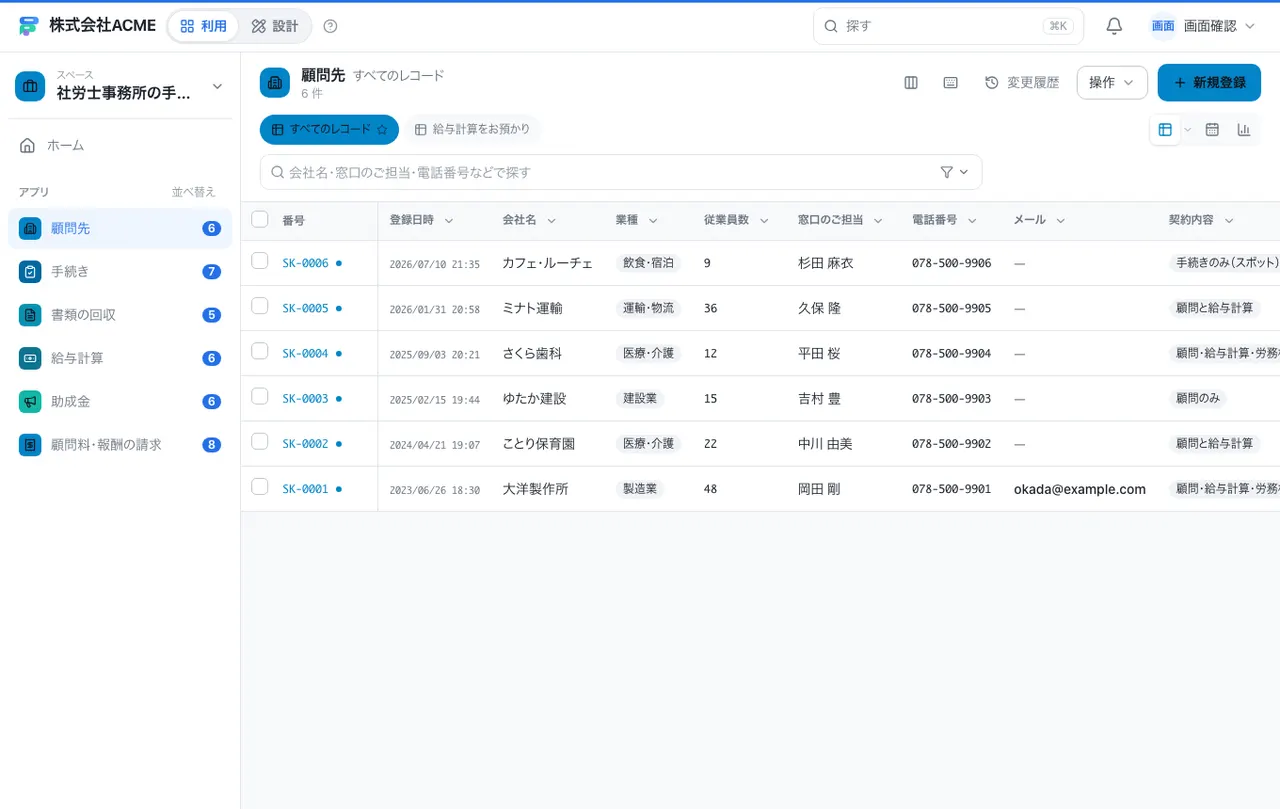This screenshot has width=1280, height=809.
Task: Open notifications bell icon
Action: tap(1114, 26)
